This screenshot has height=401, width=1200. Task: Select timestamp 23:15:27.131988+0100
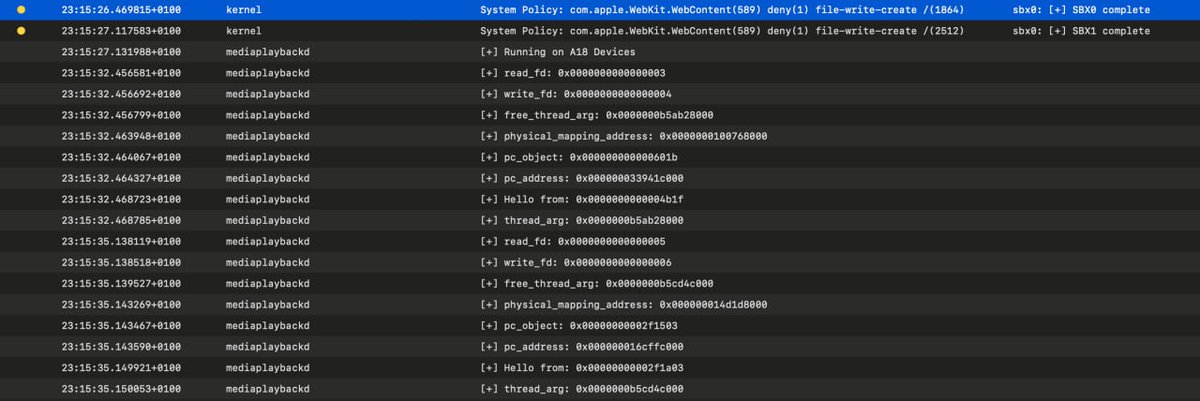pos(121,52)
